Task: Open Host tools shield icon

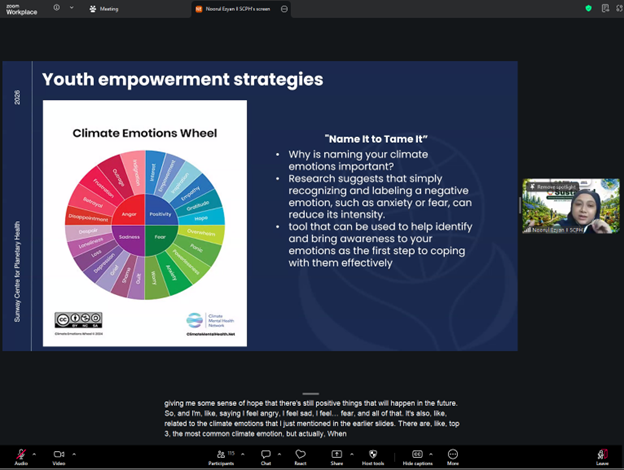Action: [x=372, y=454]
